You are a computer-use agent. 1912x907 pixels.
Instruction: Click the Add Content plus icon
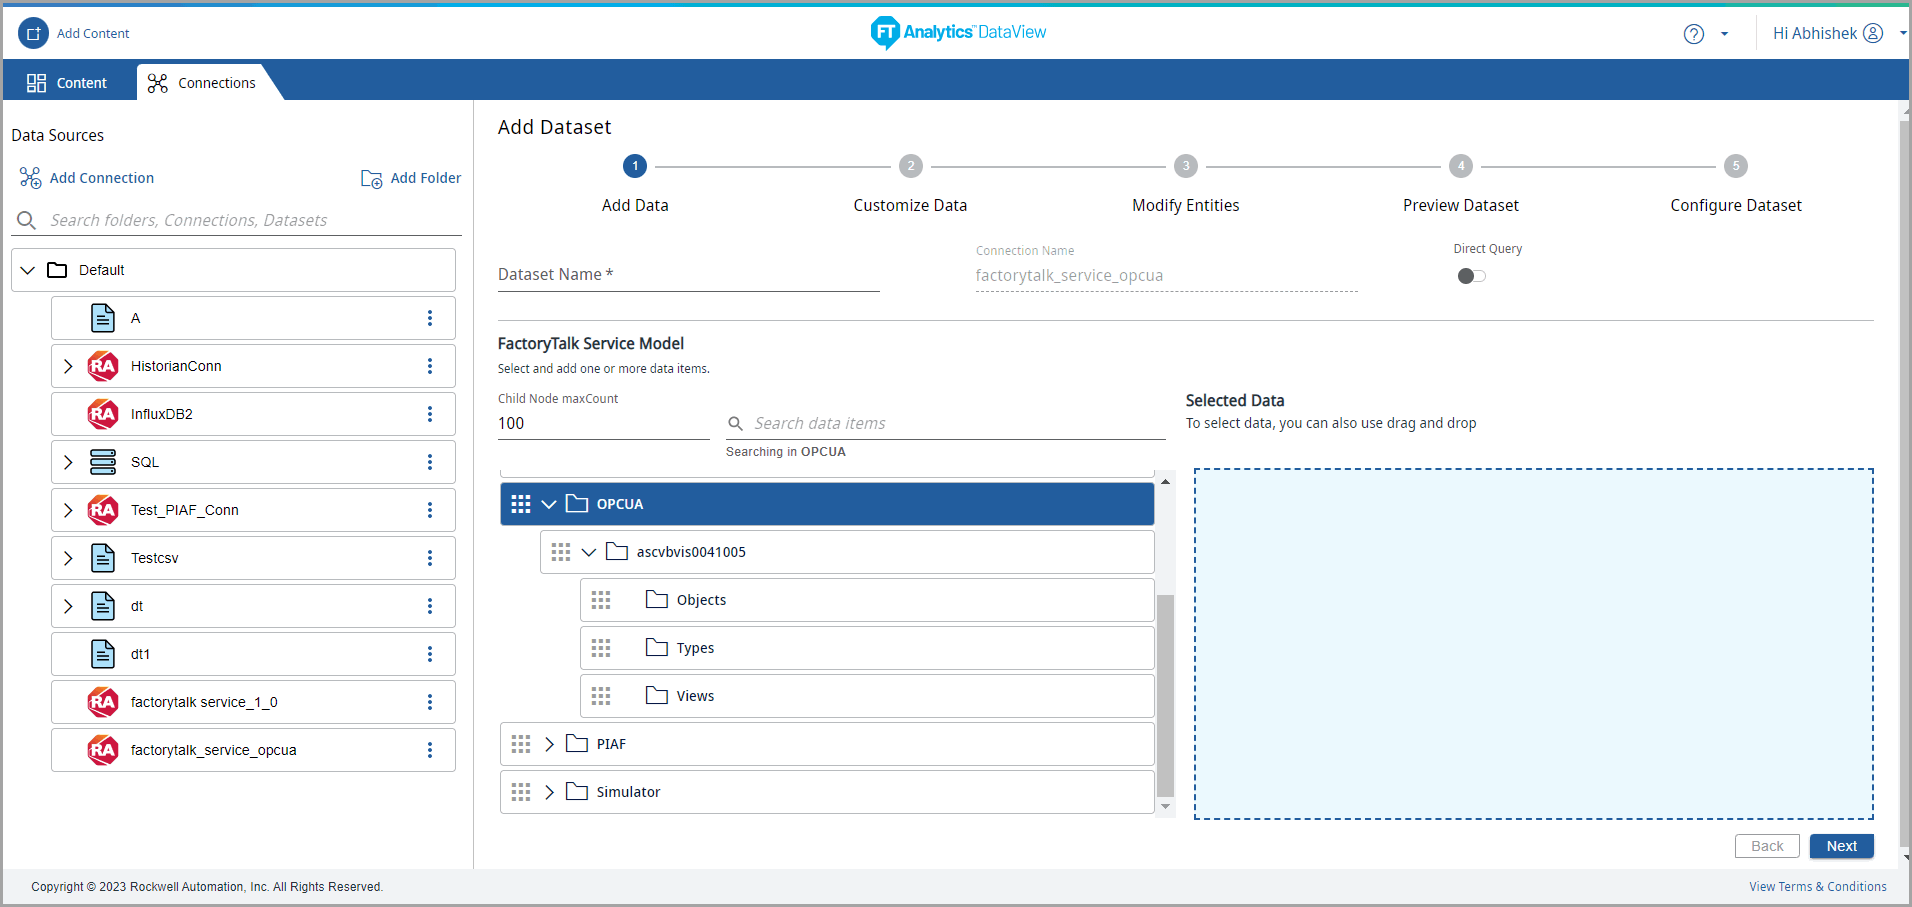[33, 33]
